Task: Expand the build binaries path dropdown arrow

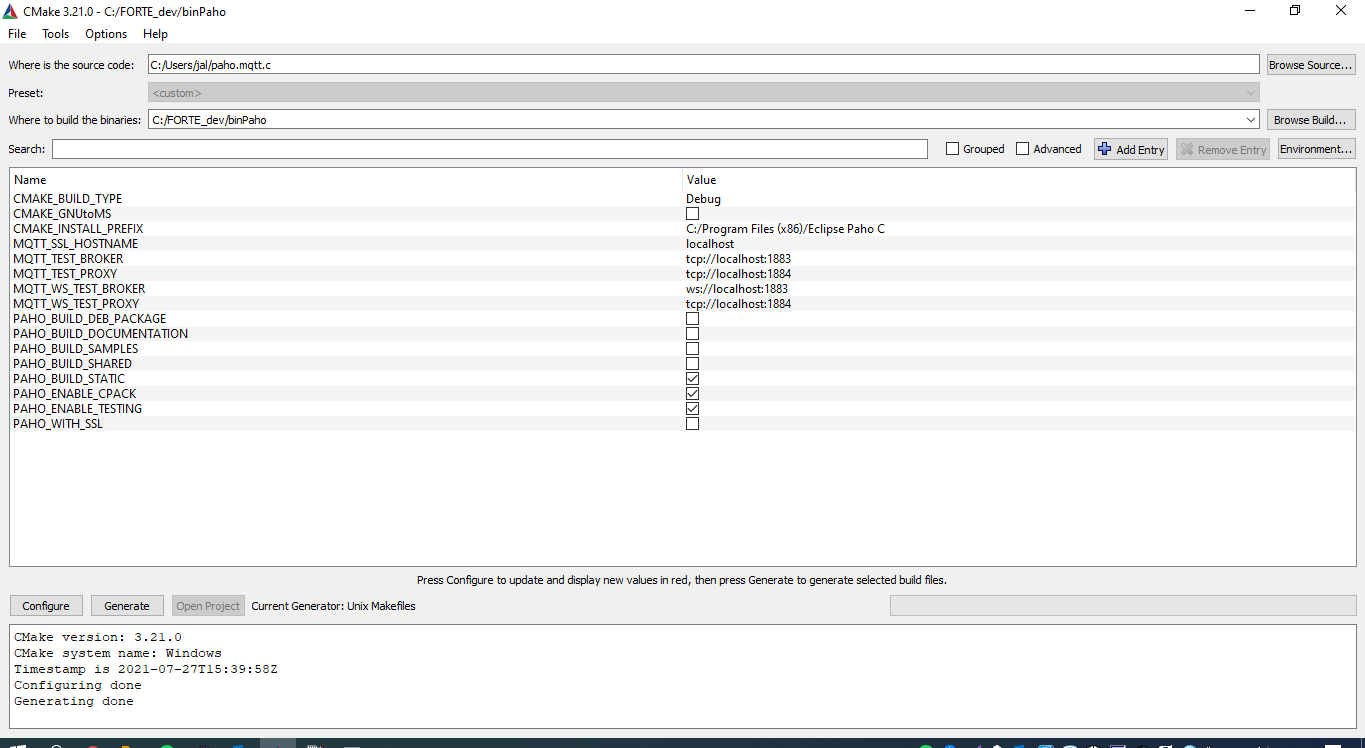Action: [1250, 120]
